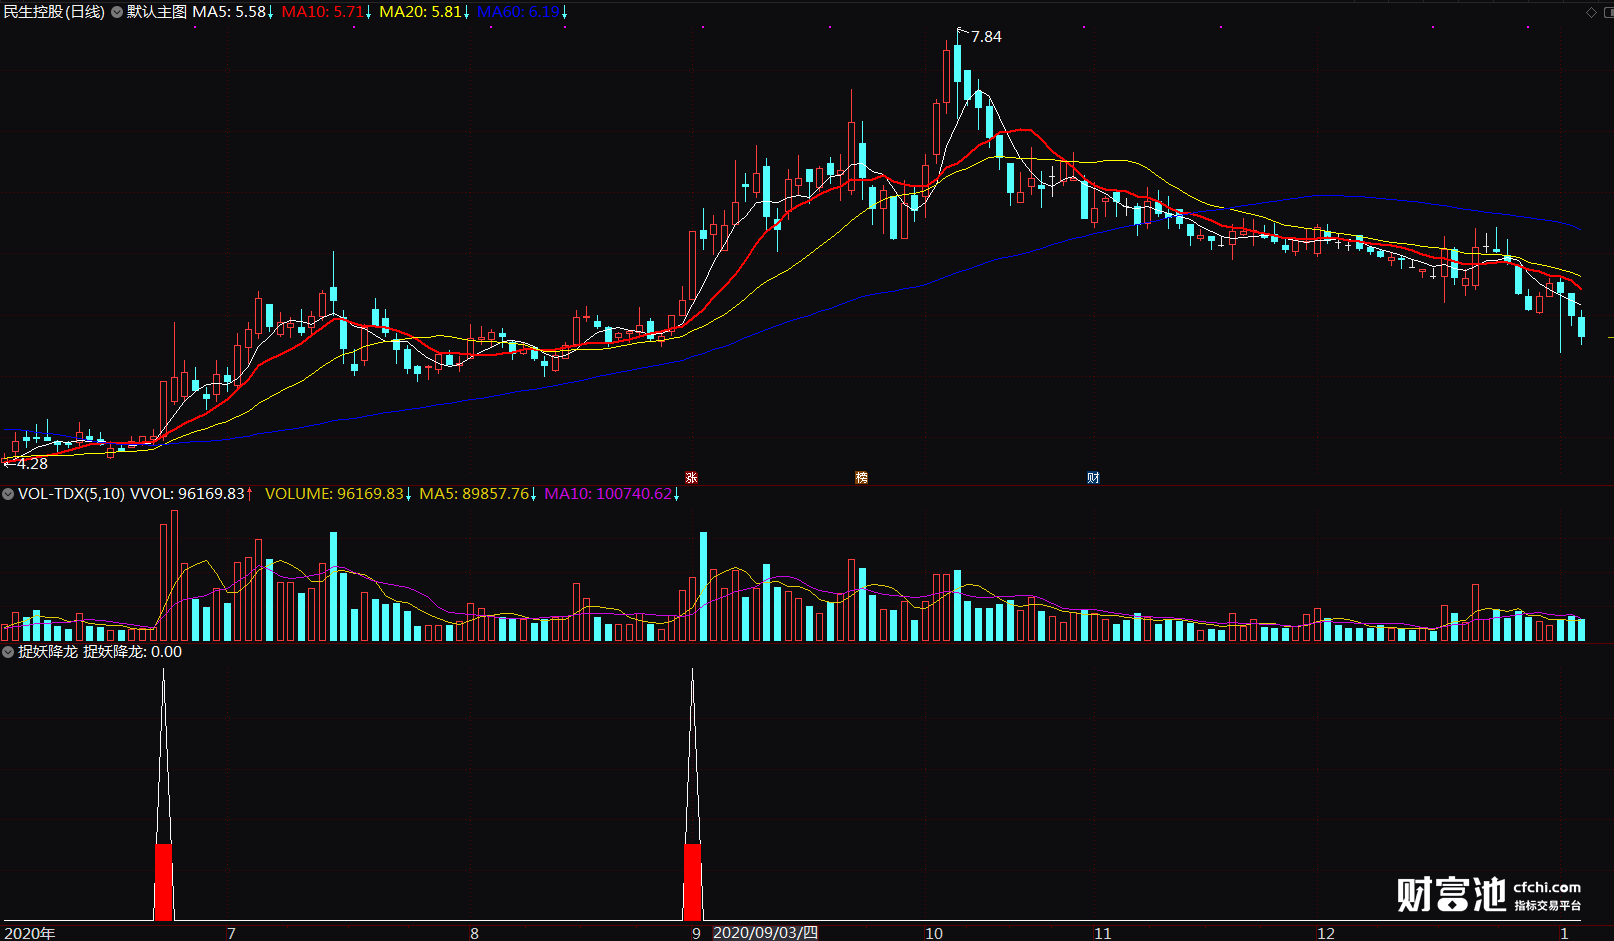The image size is (1614, 941).
Task: Click the 捉妖降龙 indicator name label
Action: pos(48,652)
